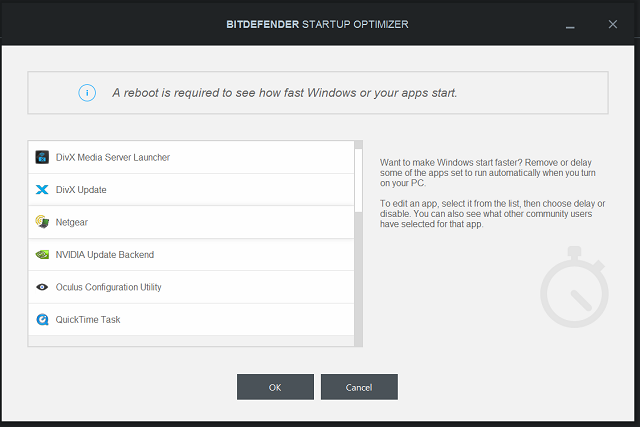Click the DivX Media Server Launcher icon

(42, 157)
